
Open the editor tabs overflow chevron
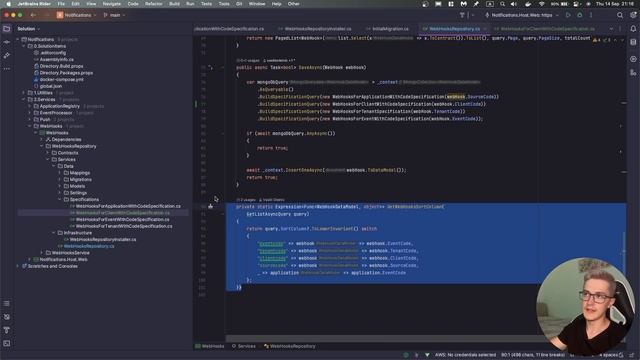click(611, 29)
